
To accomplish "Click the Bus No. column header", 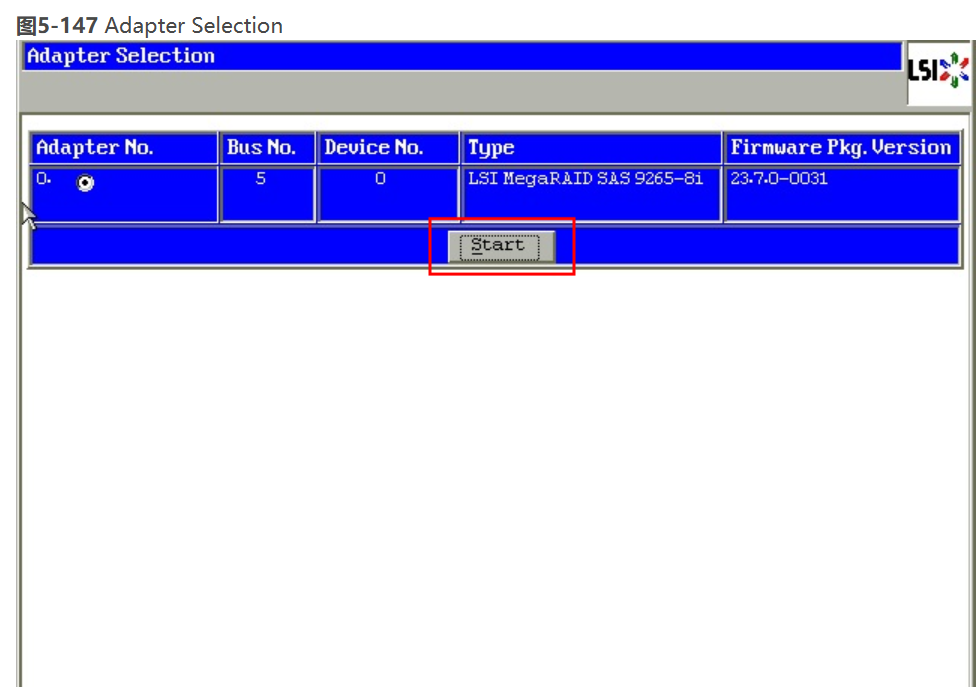I will coord(261,148).
